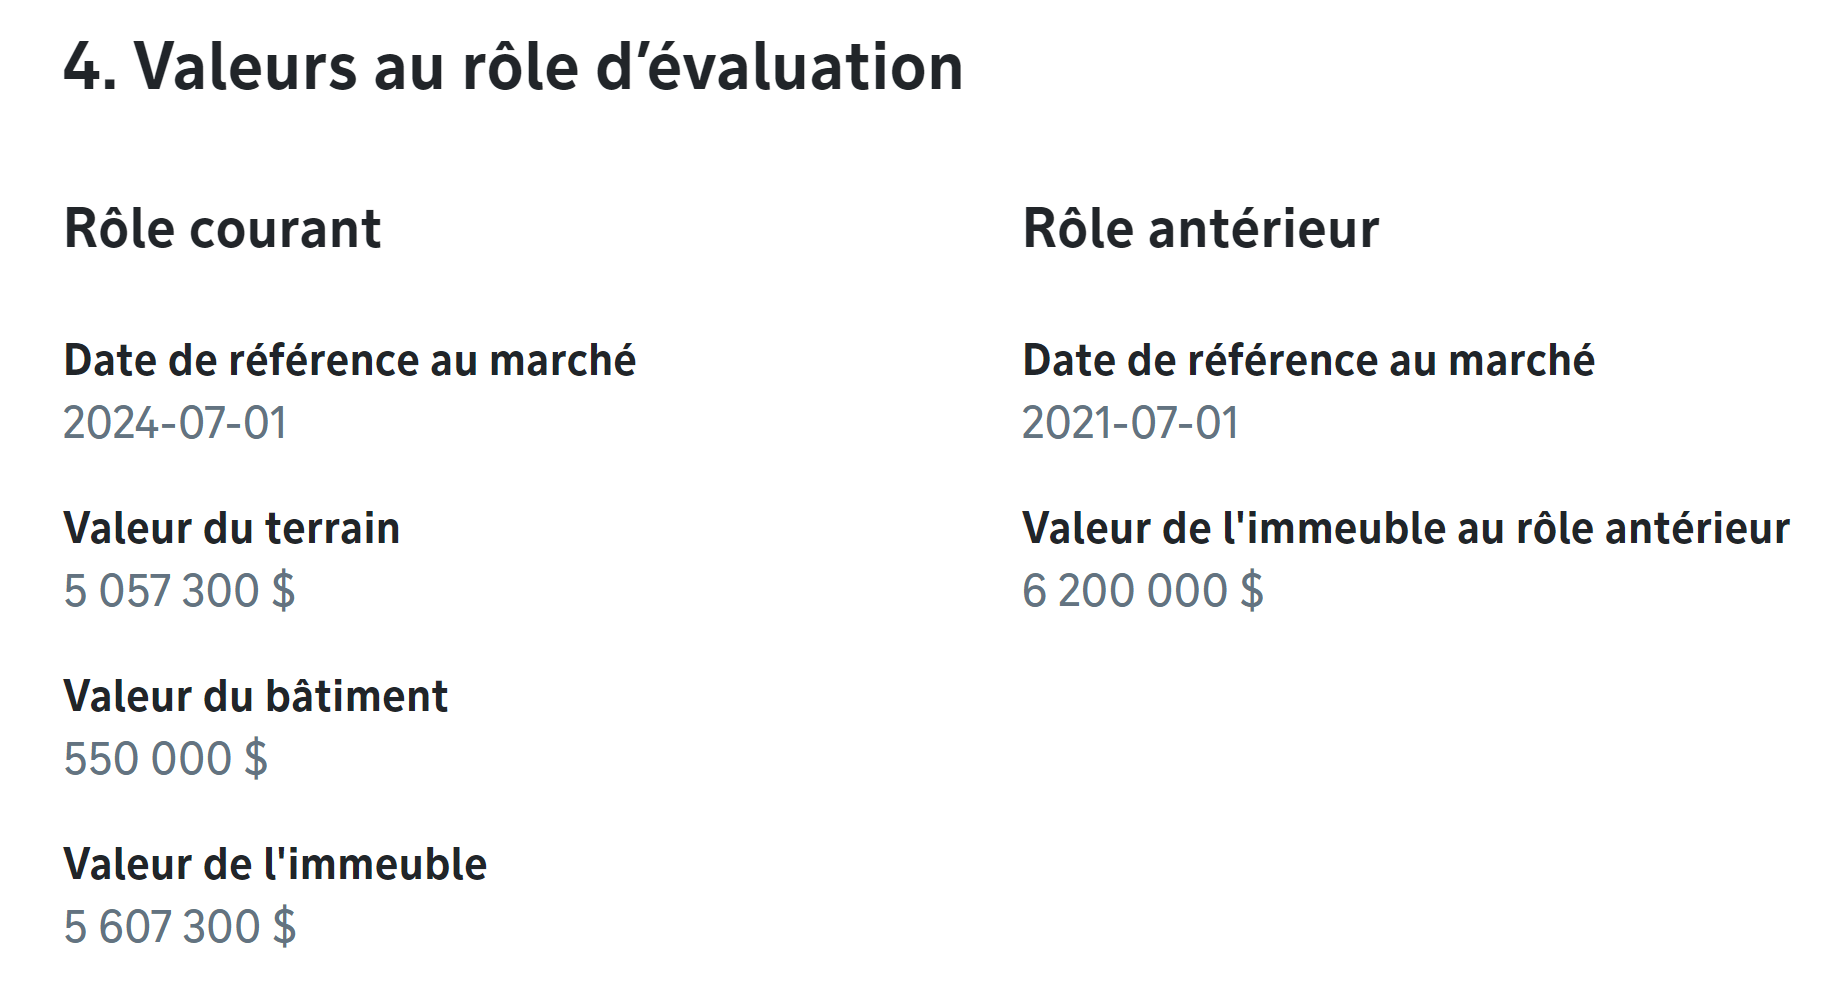This screenshot has width=1827, height=984.
Task: Click the dollar sign after 550 000
Action: tap(256, 759)
